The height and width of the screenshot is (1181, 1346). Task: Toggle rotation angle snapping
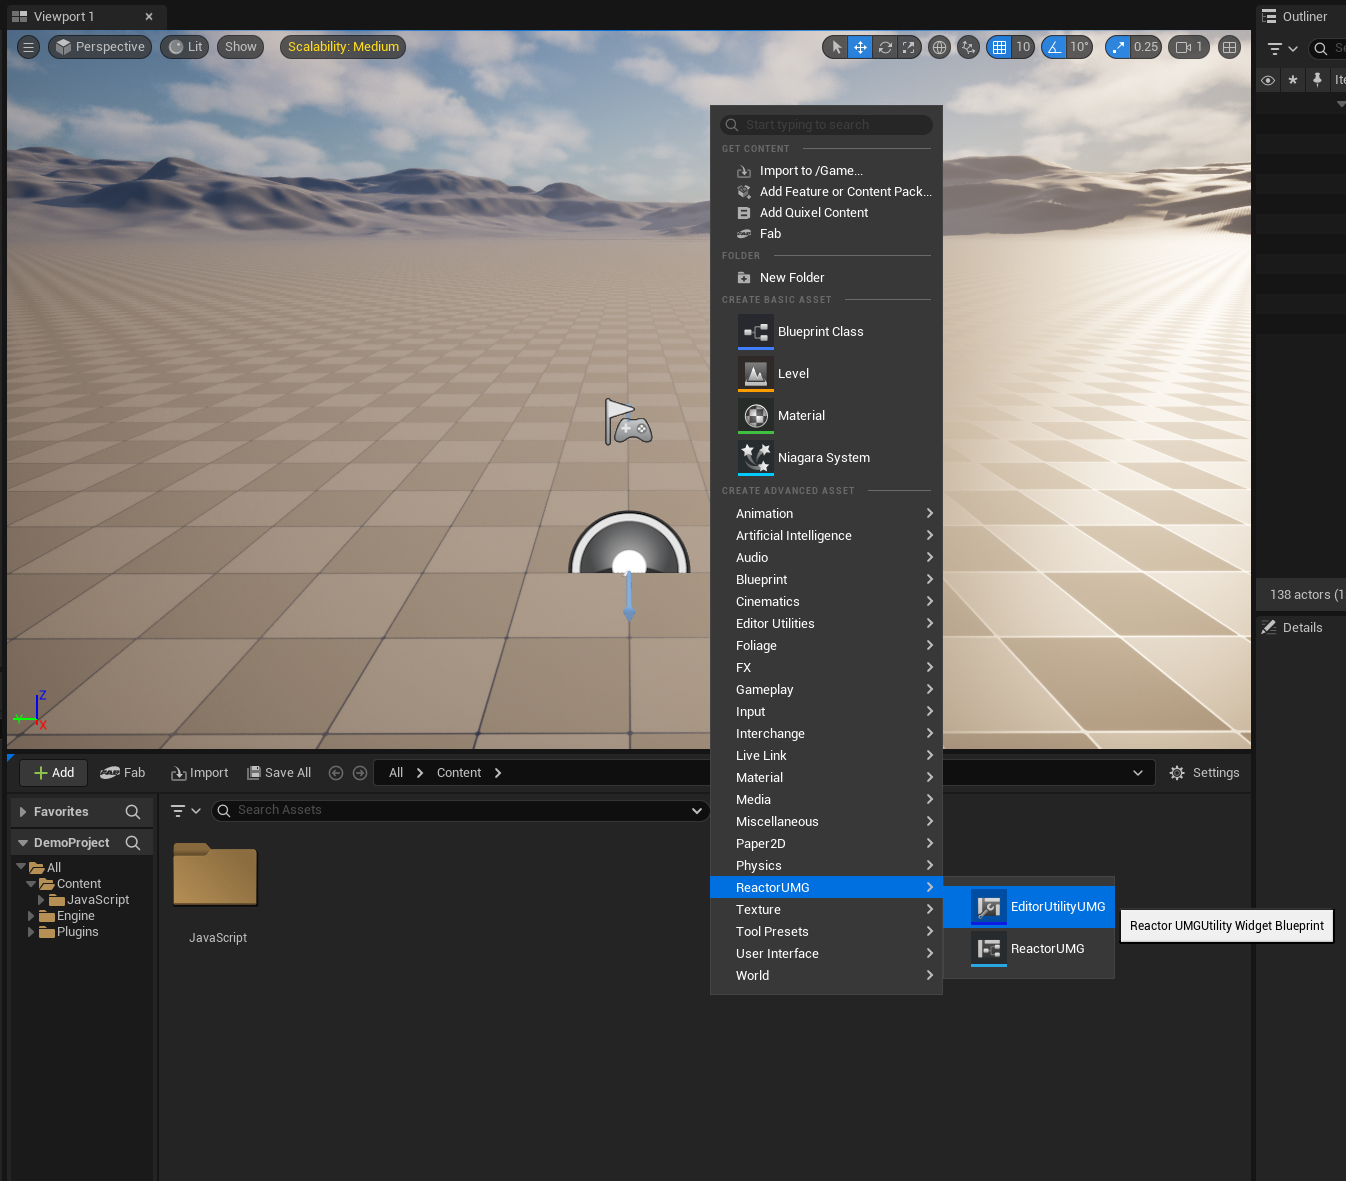point(1054,47)
